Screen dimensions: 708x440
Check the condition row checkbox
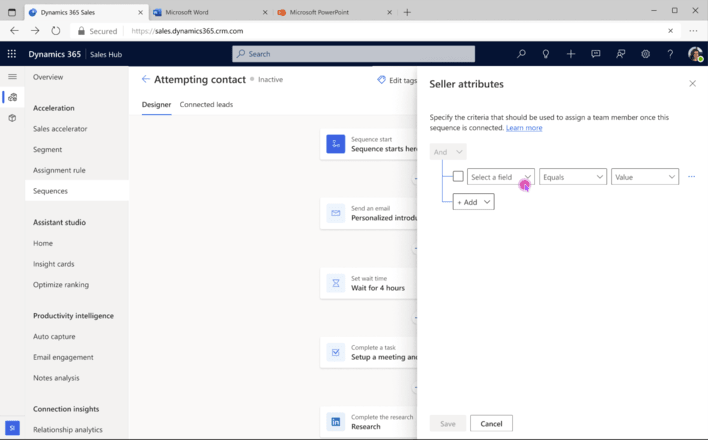tap(458, 176)
